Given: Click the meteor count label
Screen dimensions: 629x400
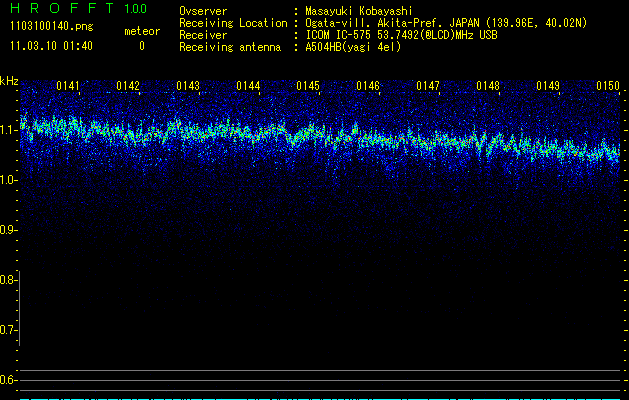Looking at the screenshot, I should (141, 31).
